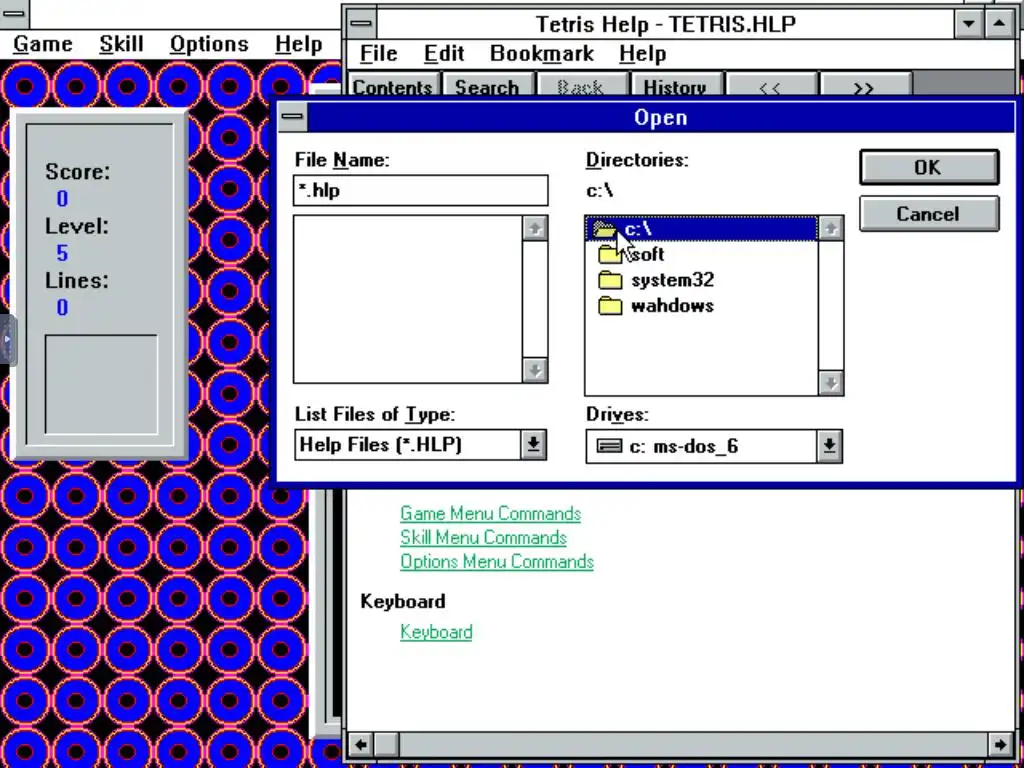Open the Help menu in Tetris window
The width and height of the screenshot is (1024, 768).
pyautogui.click(x=298, y=44)
